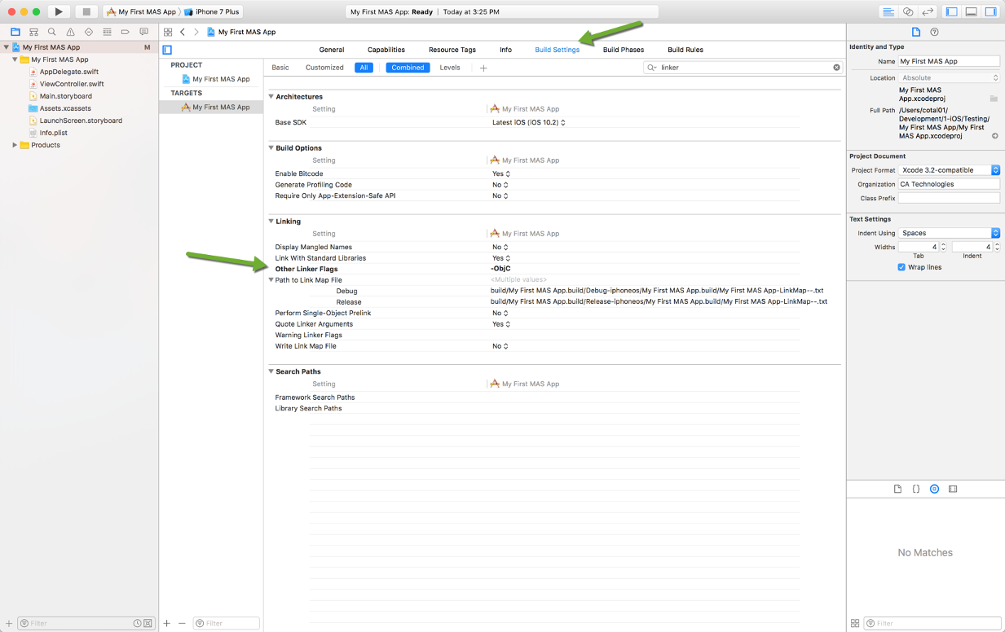
Task: Collapse the Build Options section
Action: coord(271,147)
